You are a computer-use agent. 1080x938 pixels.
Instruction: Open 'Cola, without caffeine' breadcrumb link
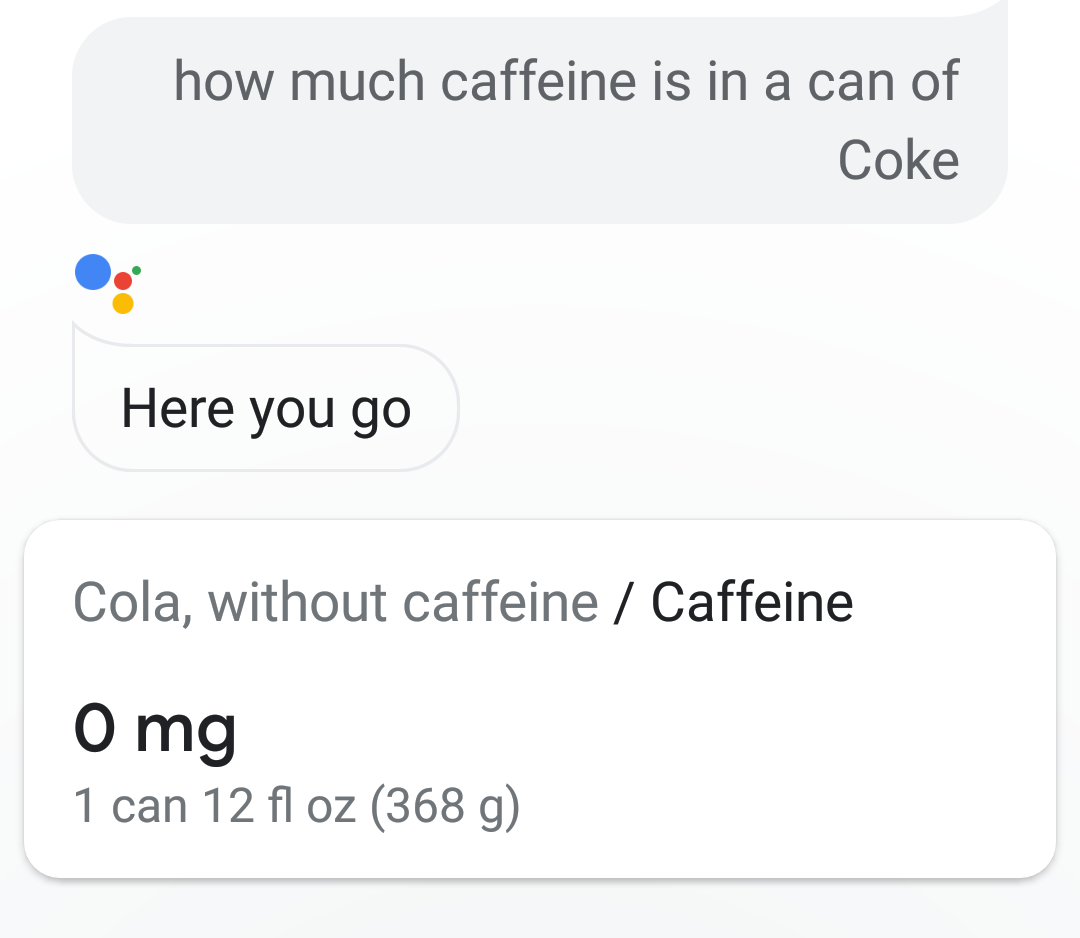coord(336,603)
